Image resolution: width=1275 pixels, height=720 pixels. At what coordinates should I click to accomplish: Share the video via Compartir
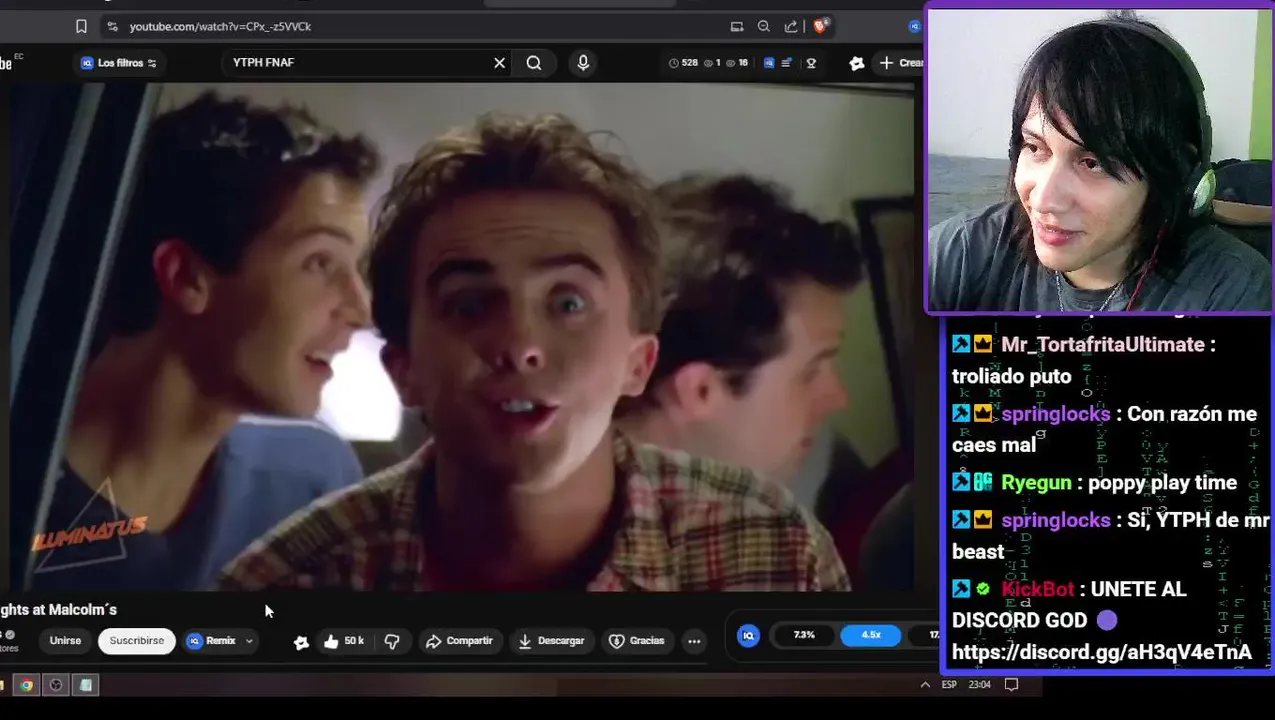459,641
